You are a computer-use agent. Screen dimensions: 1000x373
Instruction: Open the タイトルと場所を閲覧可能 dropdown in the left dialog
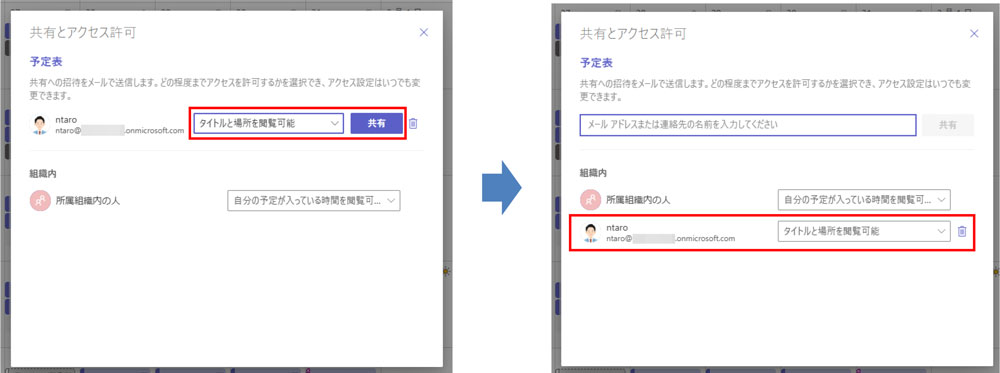coord(269,124)
